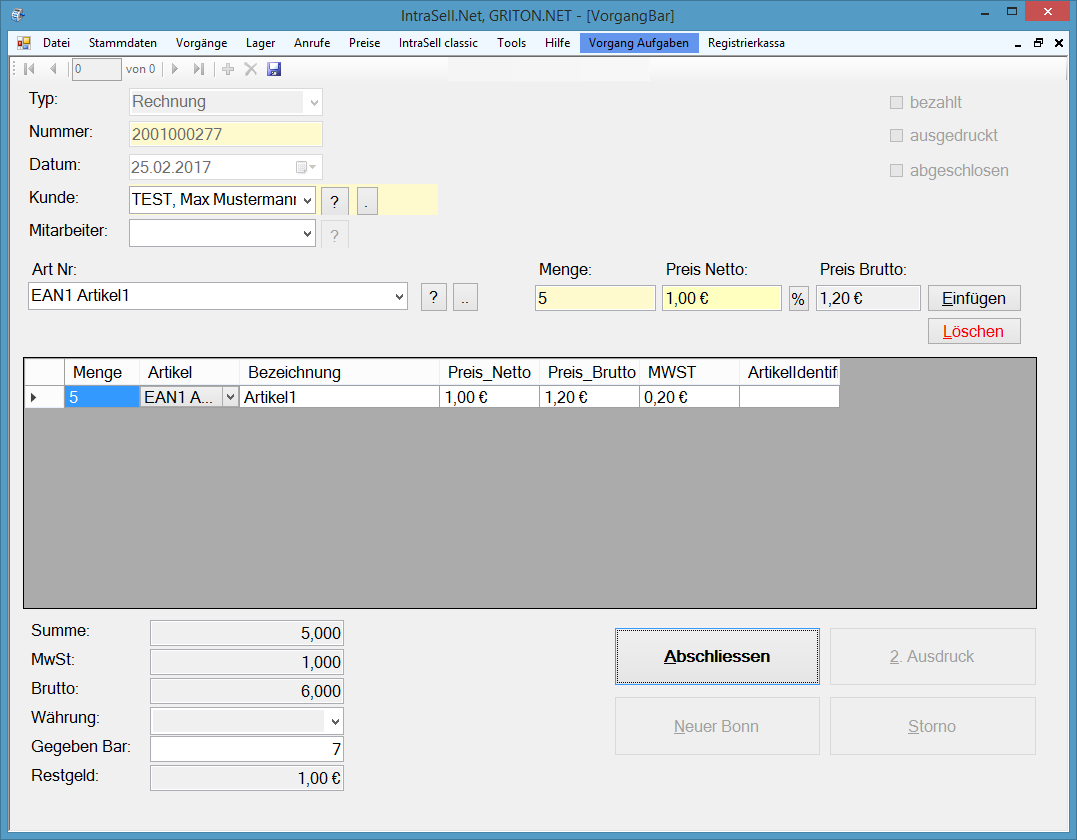Click the question mark button next to Art Nr
This screenshot has width=1077, height=840.
coord(433,297)
